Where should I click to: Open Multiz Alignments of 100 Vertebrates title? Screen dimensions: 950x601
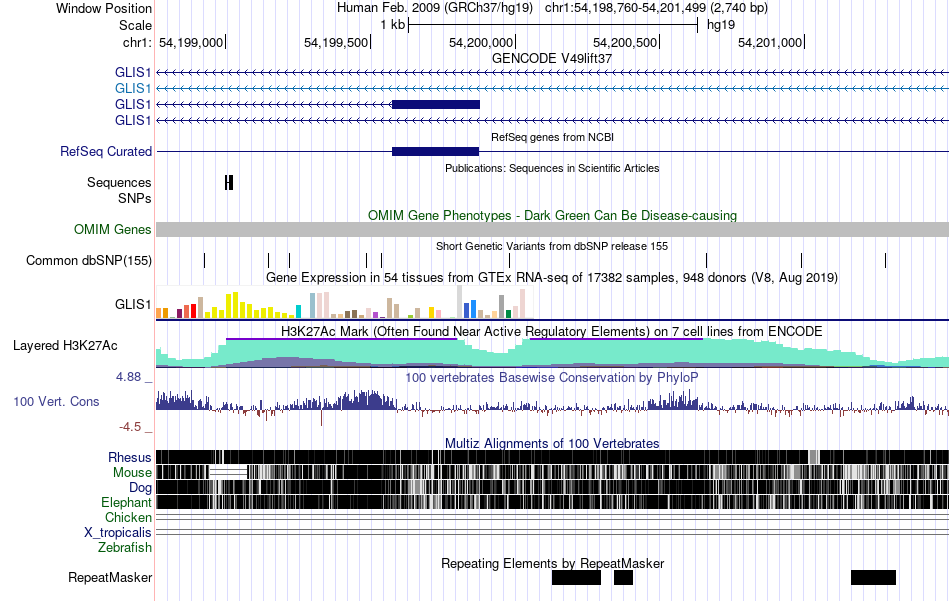tap(552, 443)
